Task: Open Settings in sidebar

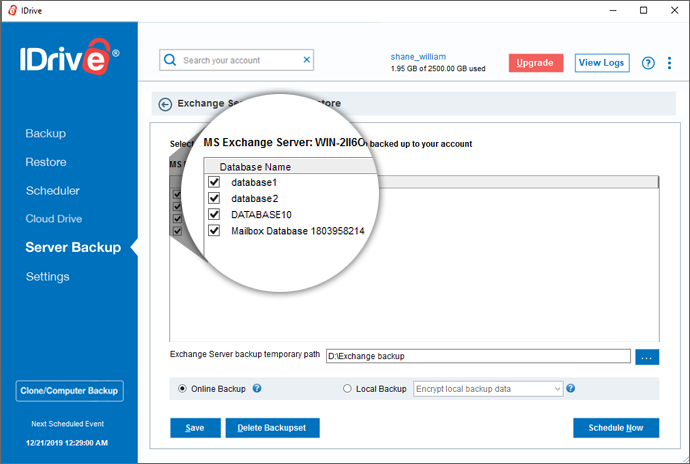Action: (x=48, y=276)
